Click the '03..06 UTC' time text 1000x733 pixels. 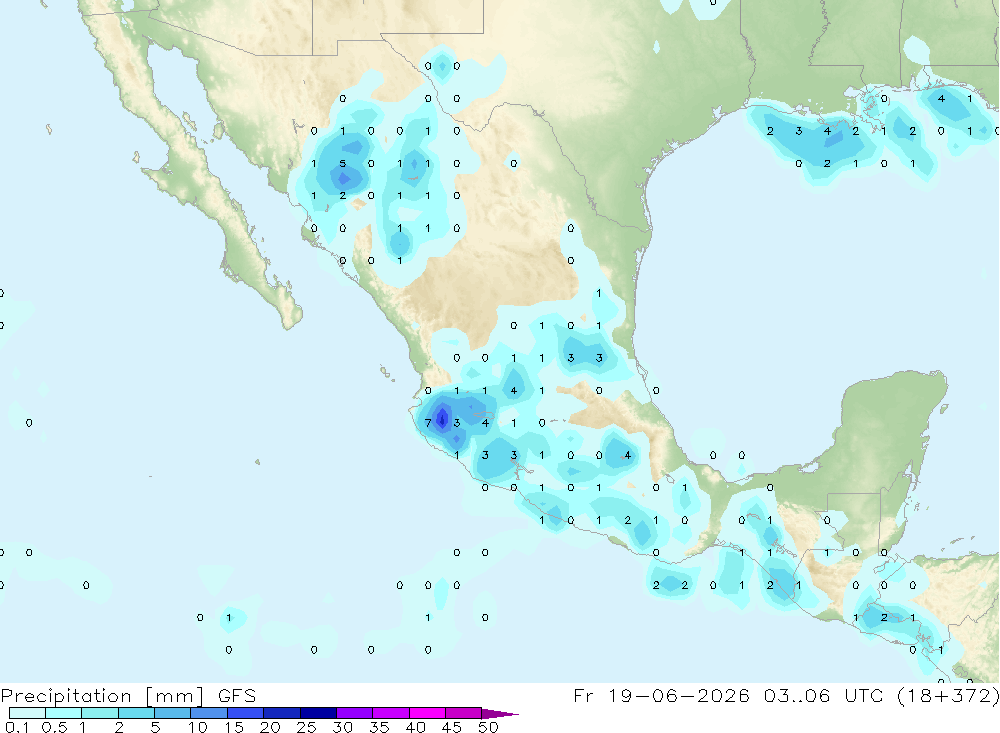click(824, 695)
